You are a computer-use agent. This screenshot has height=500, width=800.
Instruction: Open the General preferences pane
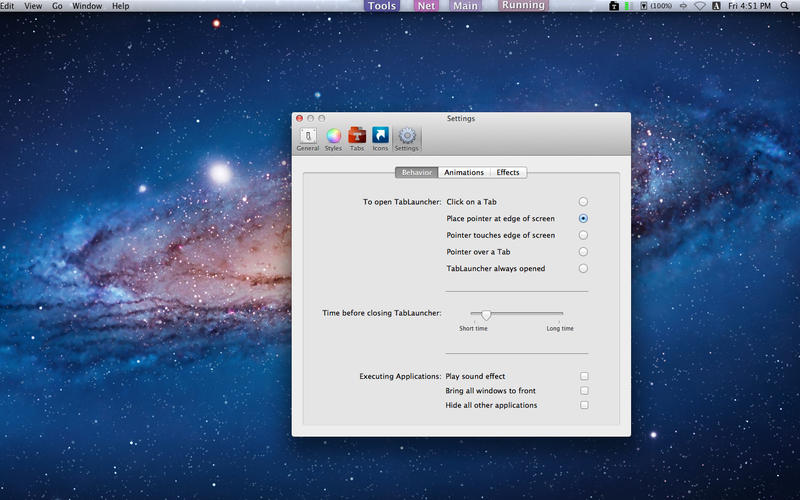coord(307,137)
